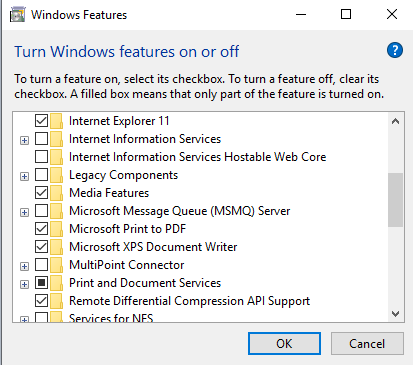Minimize the Windows Features dialog
The width and height of the screenshot is (413, 365).
point(301,14)
